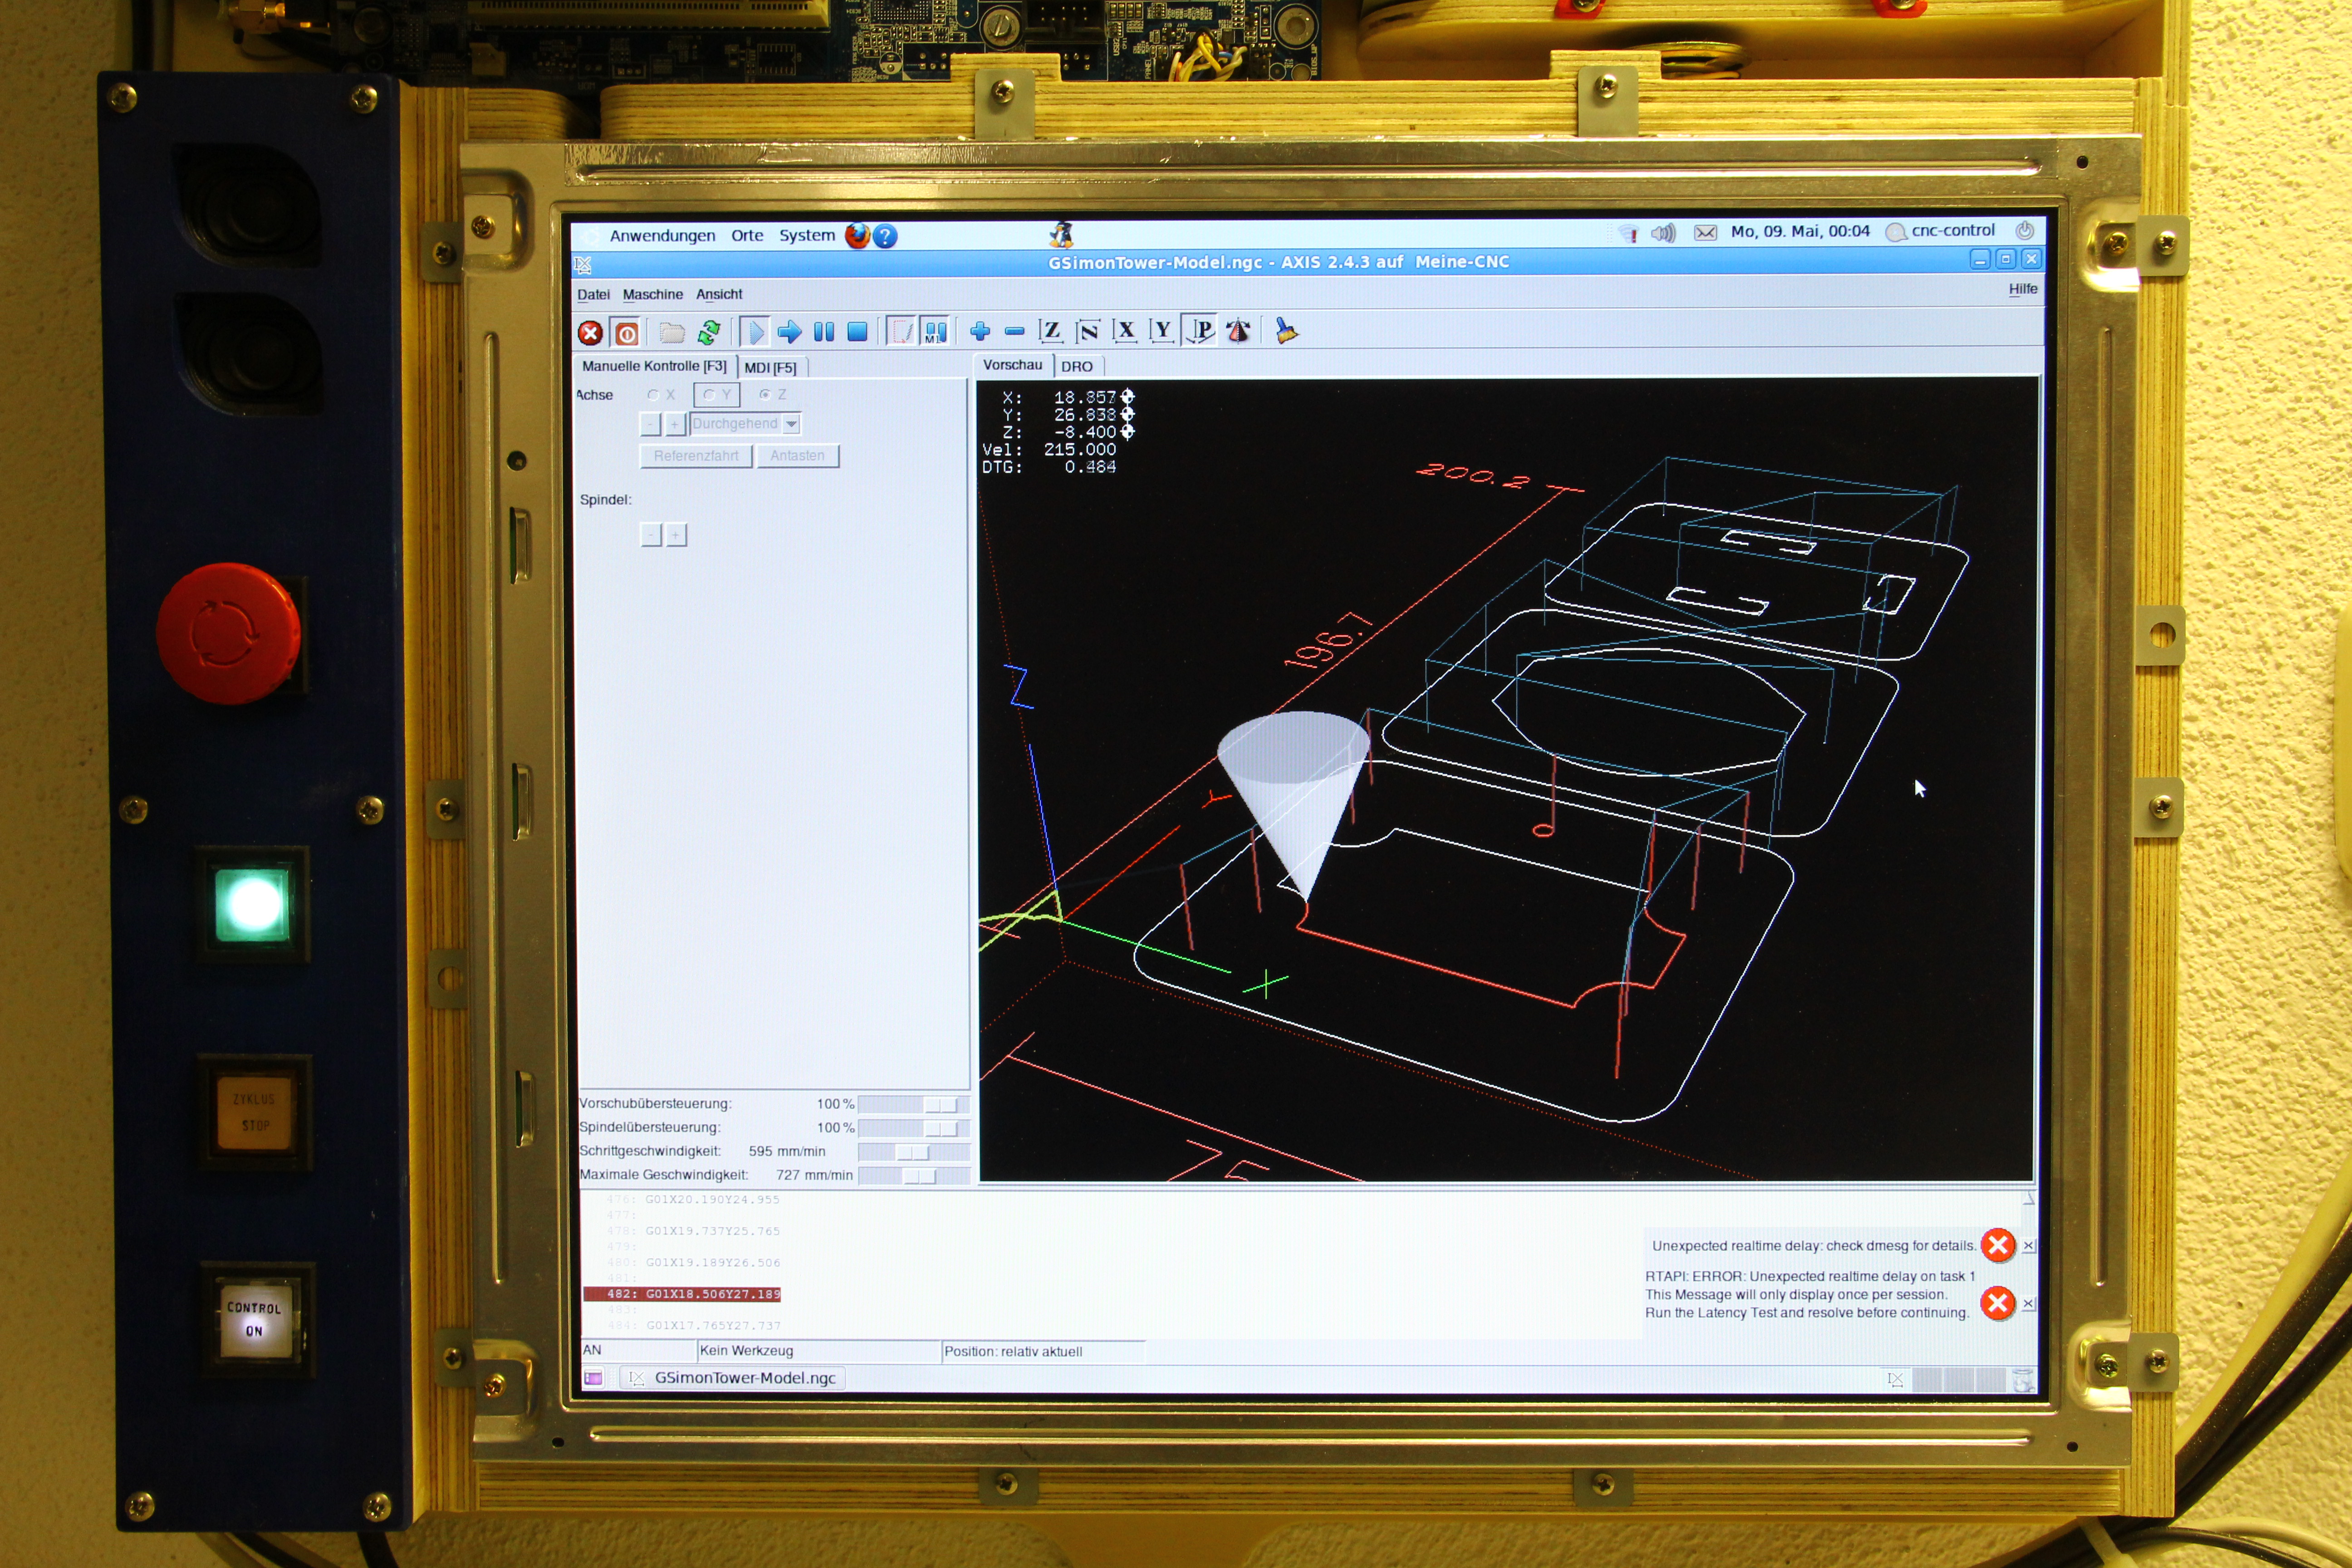Reload the file with green arrows icon

[709, 332]
